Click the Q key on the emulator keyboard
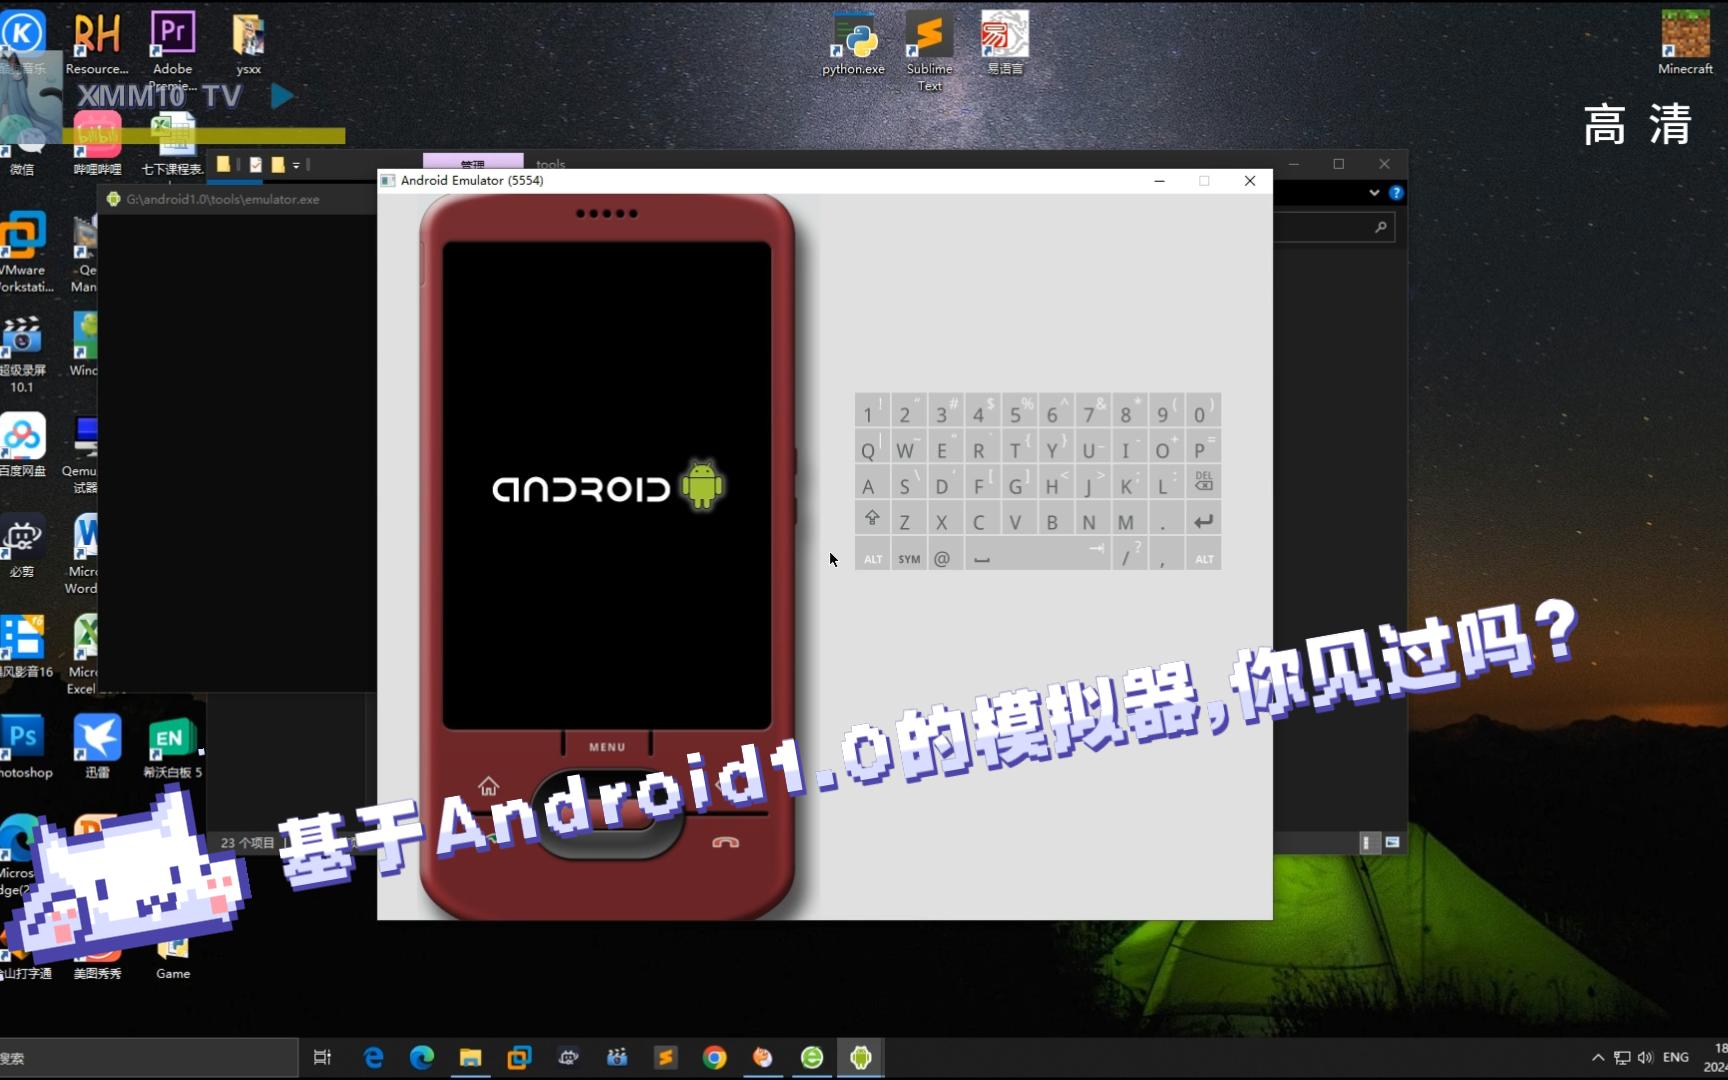Screen dimensions: 1728x1080 tap(872, 448)
